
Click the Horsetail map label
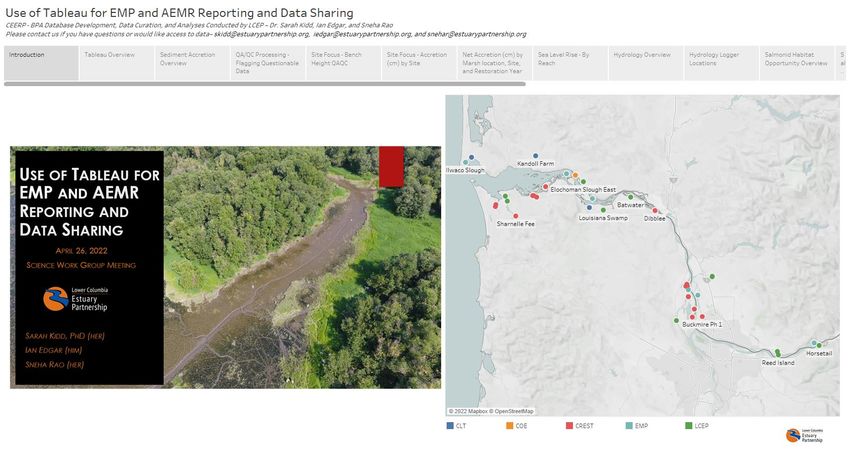tap(819, 353)
